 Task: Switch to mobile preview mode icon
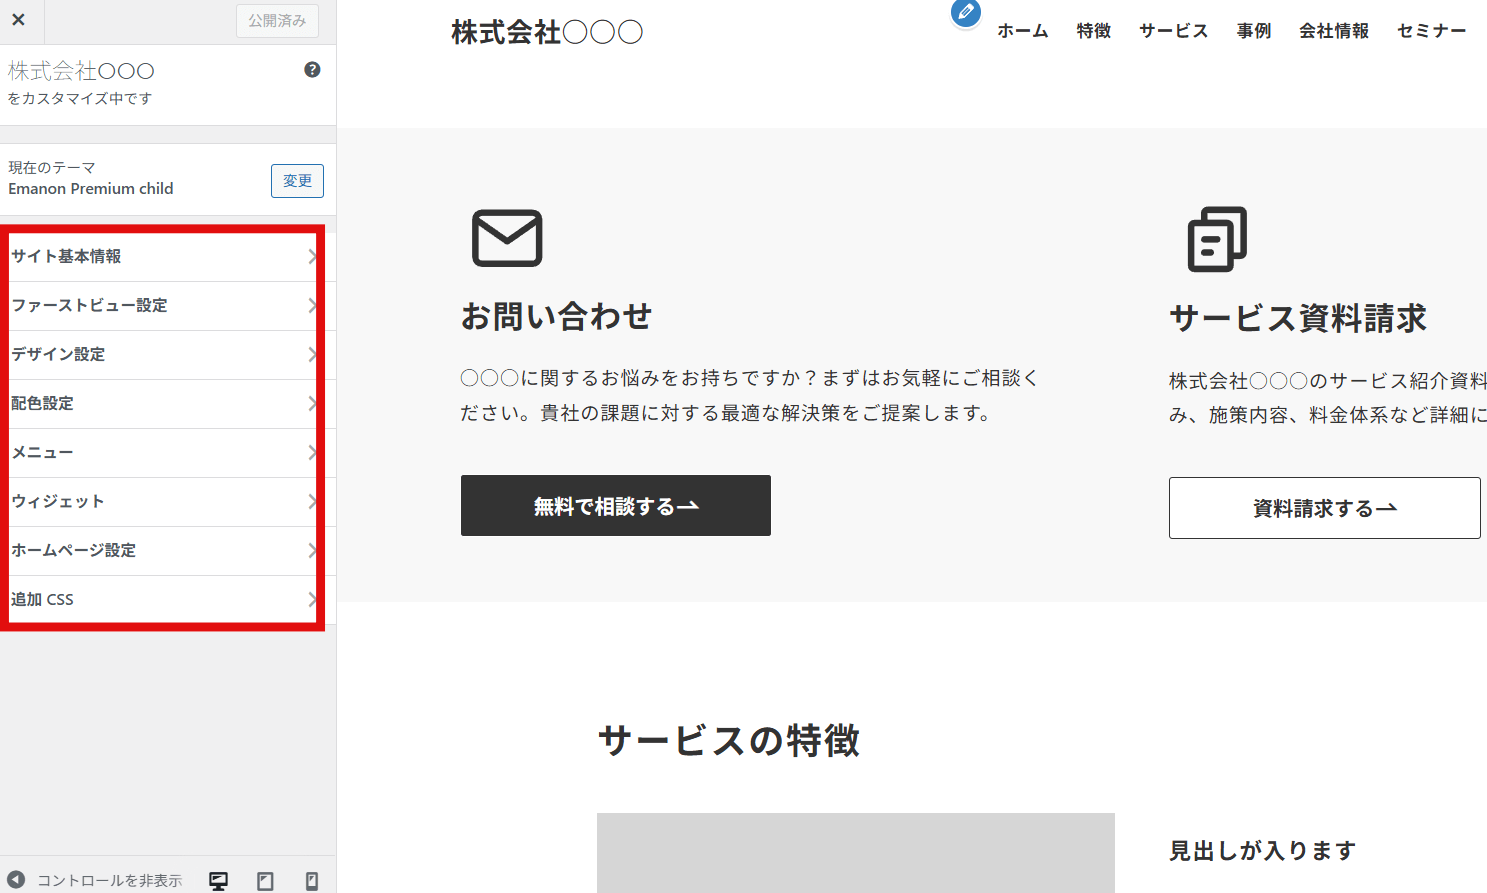point(310,880)
